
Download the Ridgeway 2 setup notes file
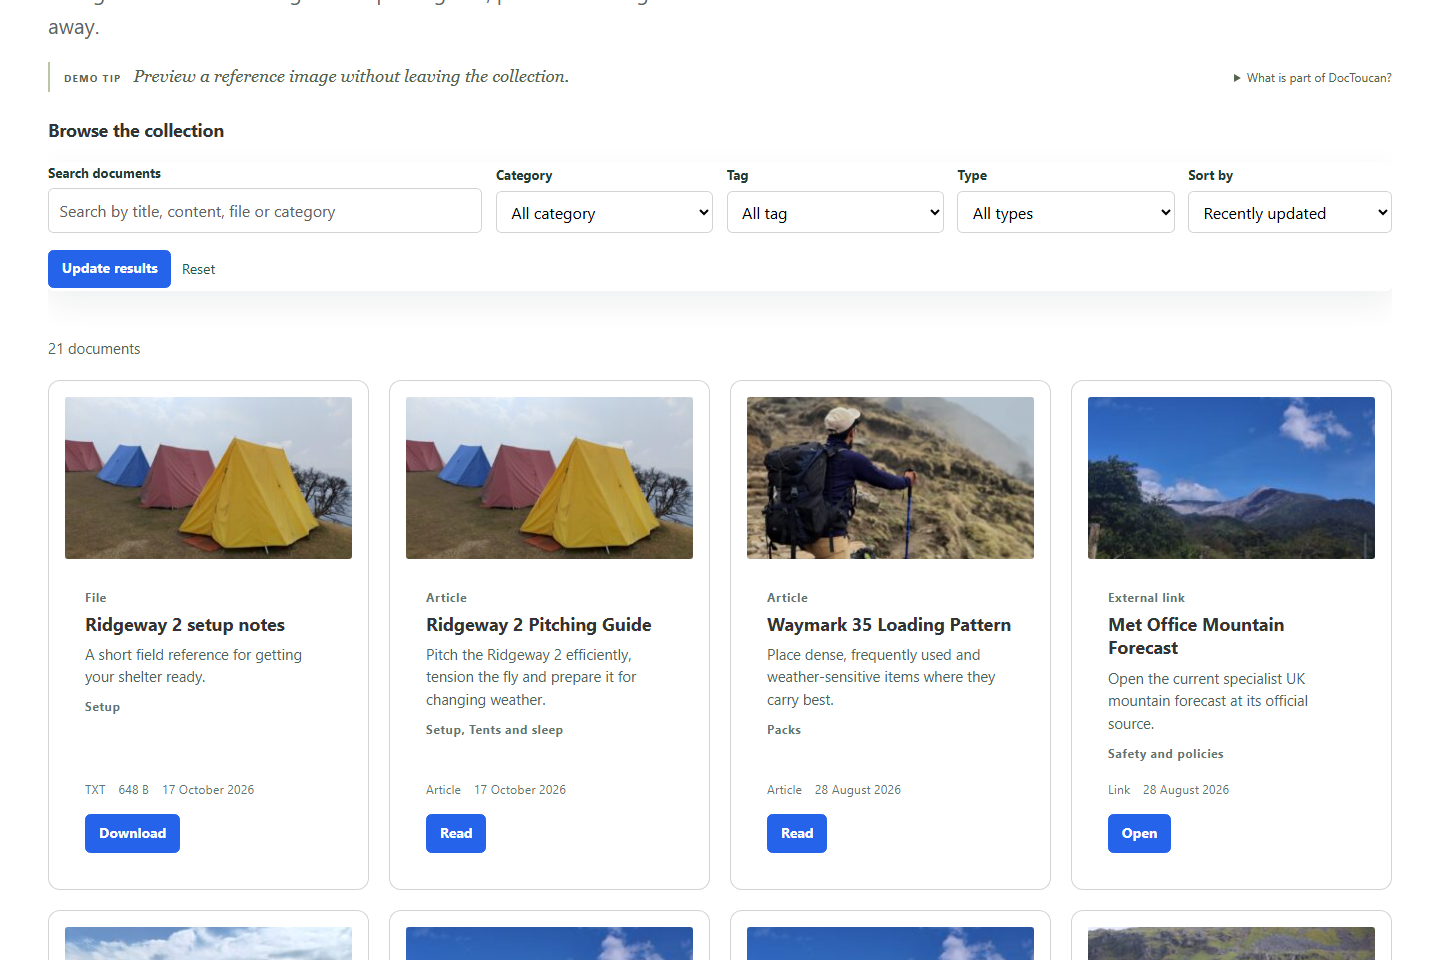click(x=132, y=834)
